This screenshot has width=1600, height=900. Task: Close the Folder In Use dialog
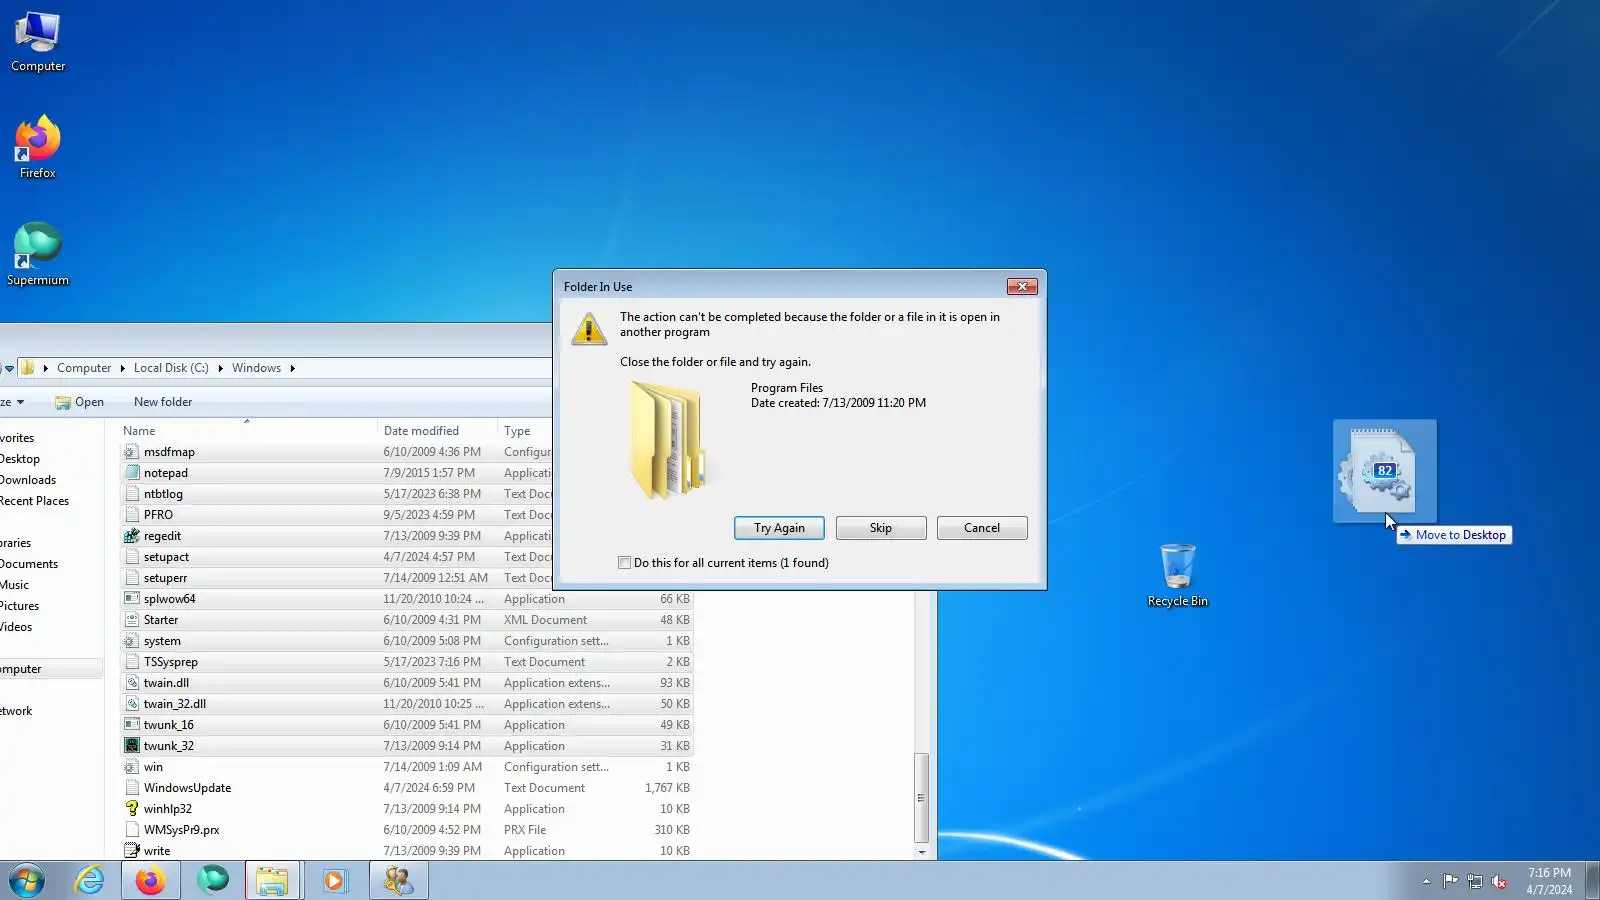(x=1022, y=287)
